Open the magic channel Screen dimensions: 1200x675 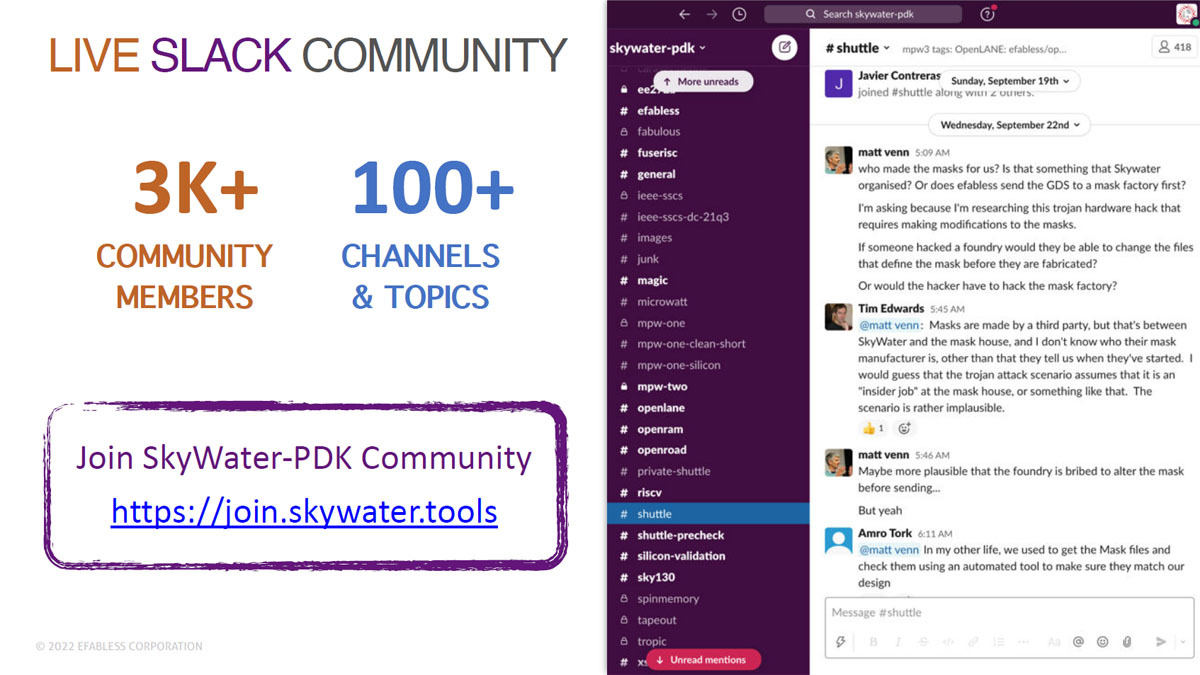(652, 280)
